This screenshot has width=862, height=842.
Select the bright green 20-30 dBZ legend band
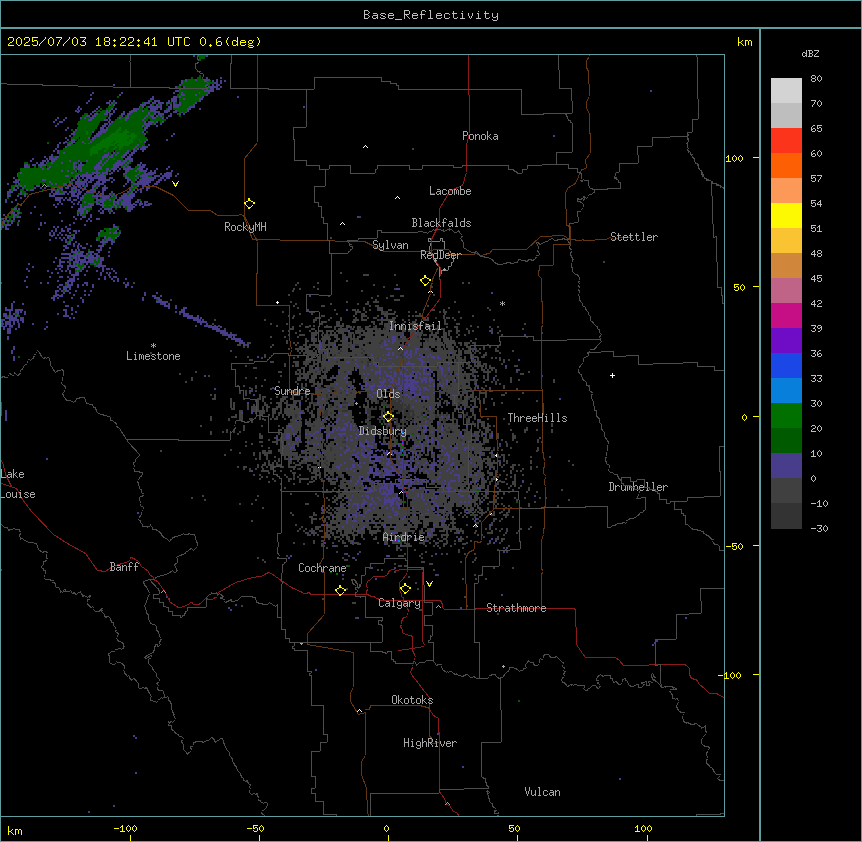coord(786,416)
